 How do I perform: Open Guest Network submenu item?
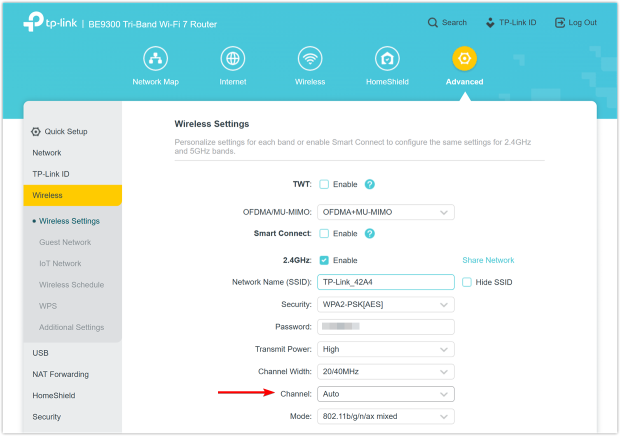(x=65, y=242)
